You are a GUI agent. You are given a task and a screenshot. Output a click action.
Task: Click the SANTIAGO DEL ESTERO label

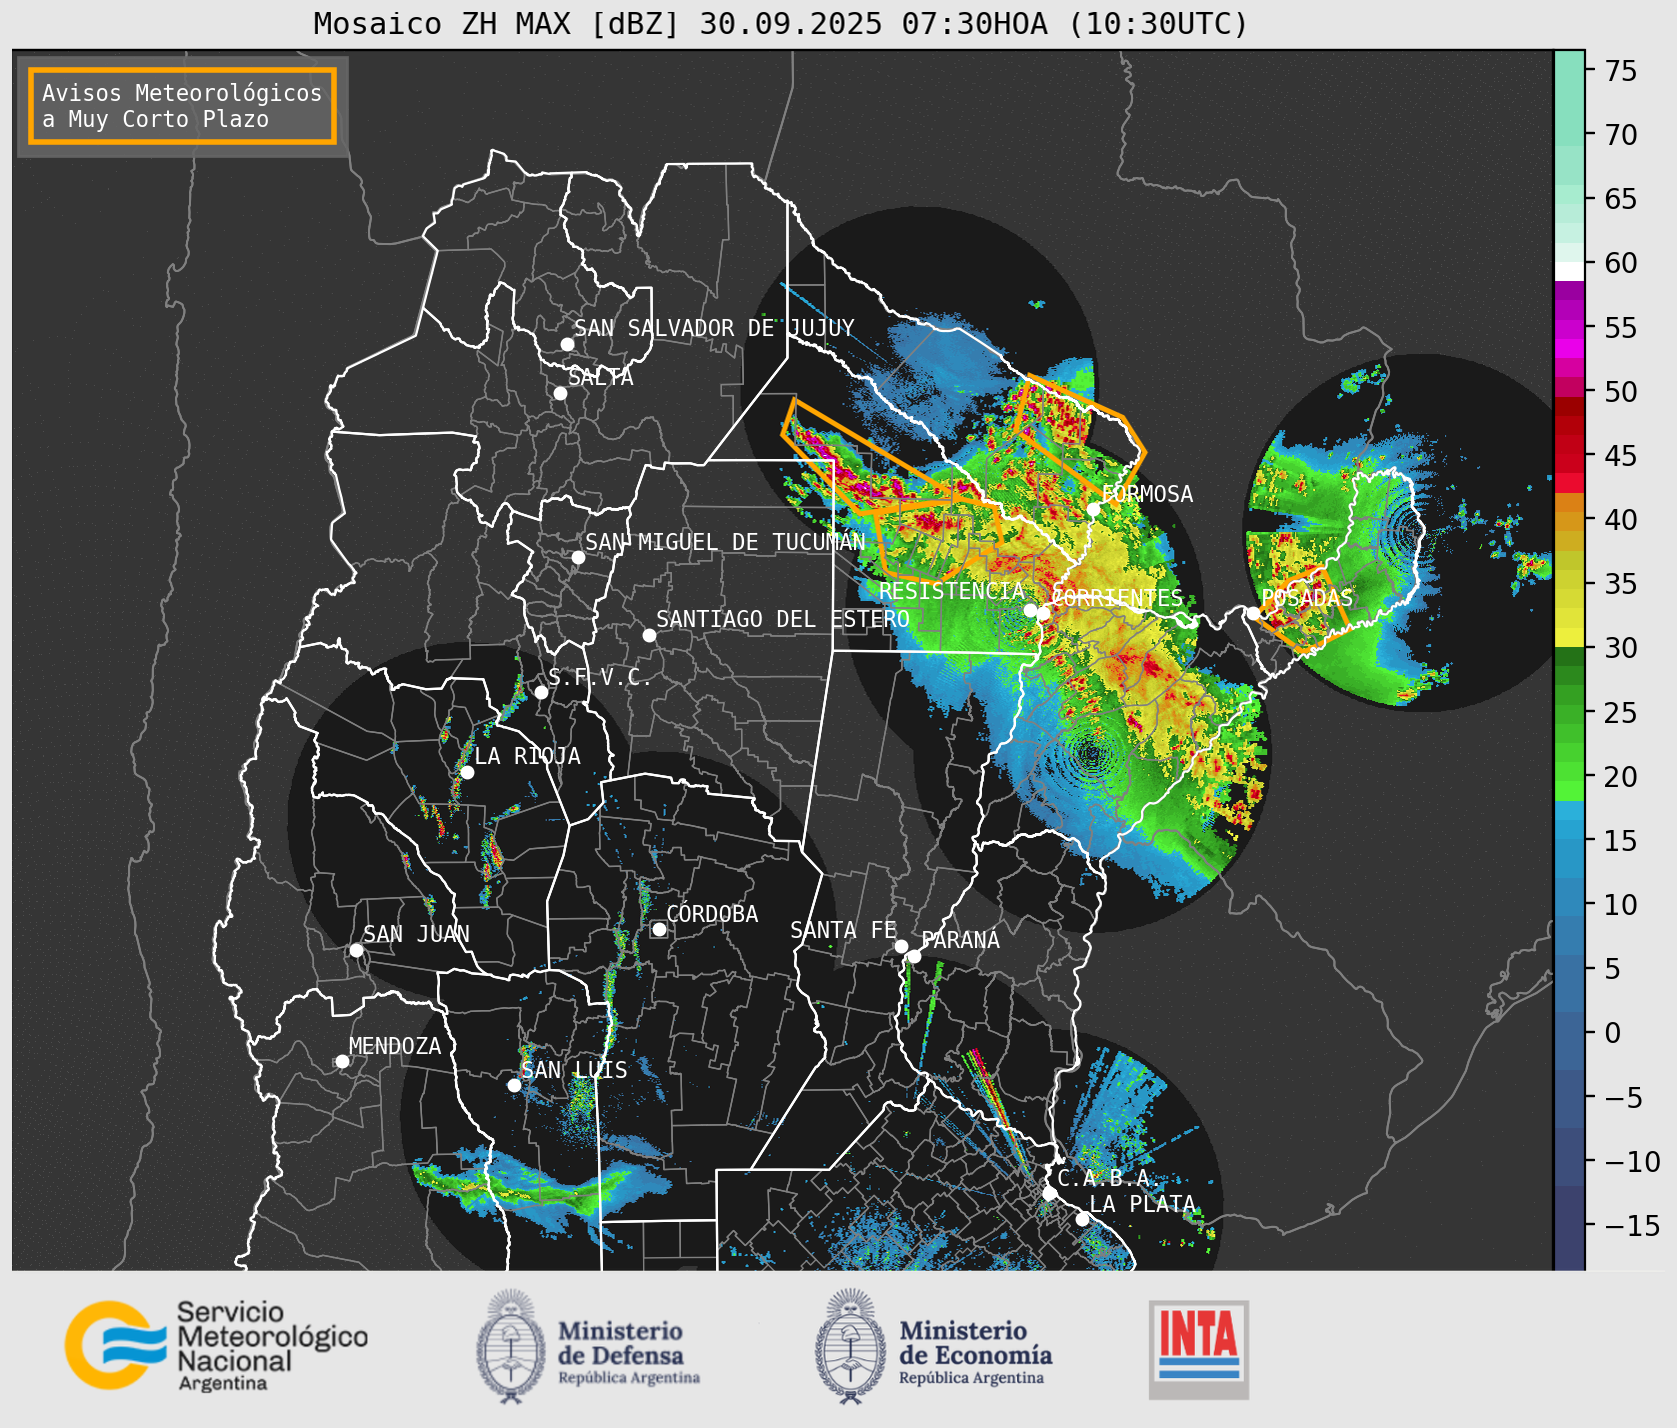[x=783, y=619]
